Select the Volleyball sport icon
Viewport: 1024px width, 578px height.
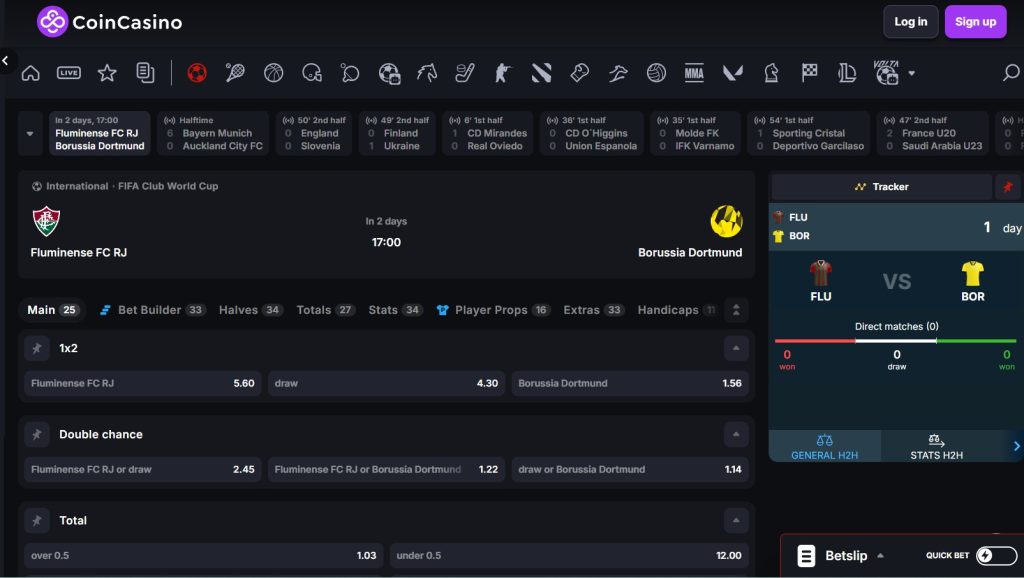click(656, 72)
